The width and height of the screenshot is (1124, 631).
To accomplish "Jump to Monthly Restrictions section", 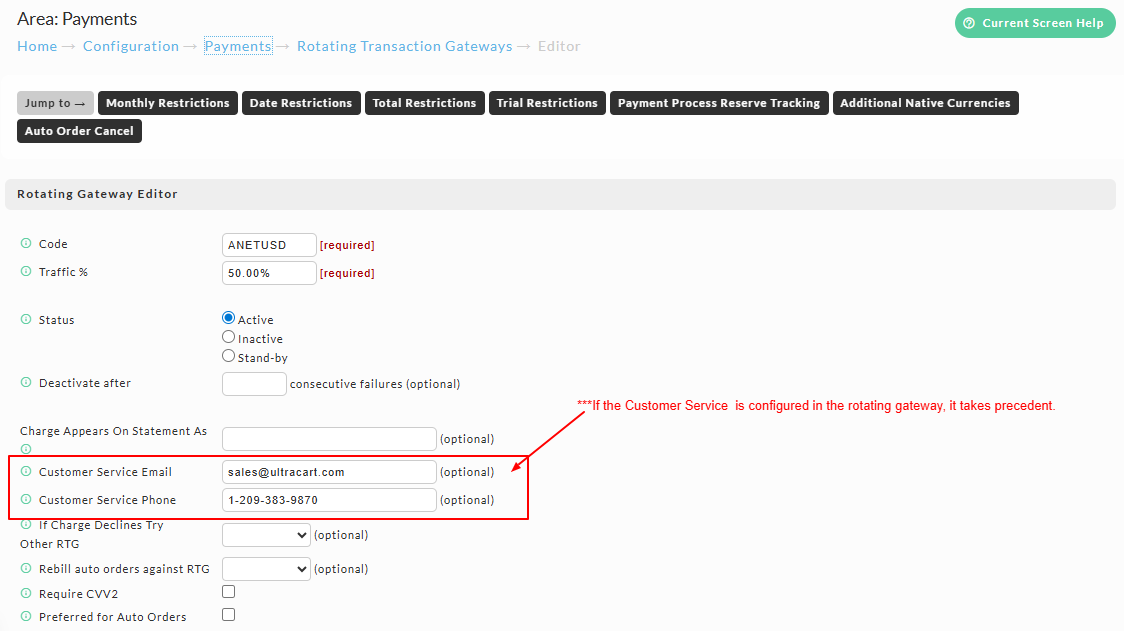I will pyautogui.click(x=168, y=103).
